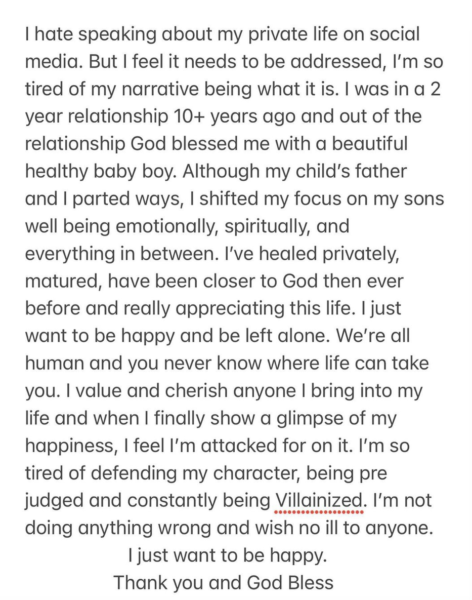Screen dimensions: 472x600
Task: Click the word matured
Action: tap(64, 281)
